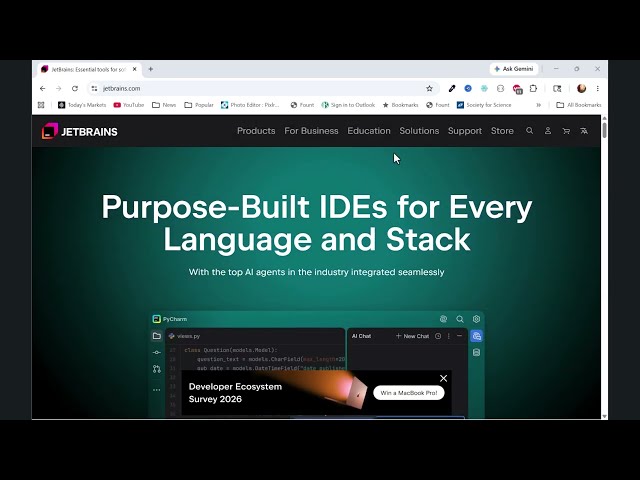Click the Developer Ecosystem Survey 2026 text
This screenshot has width=640, height=480.
coord(235,393)
